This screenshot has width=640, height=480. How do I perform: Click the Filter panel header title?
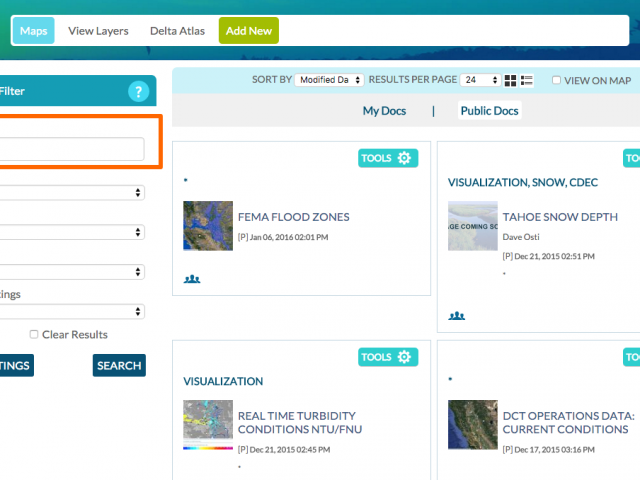(12, 91)
